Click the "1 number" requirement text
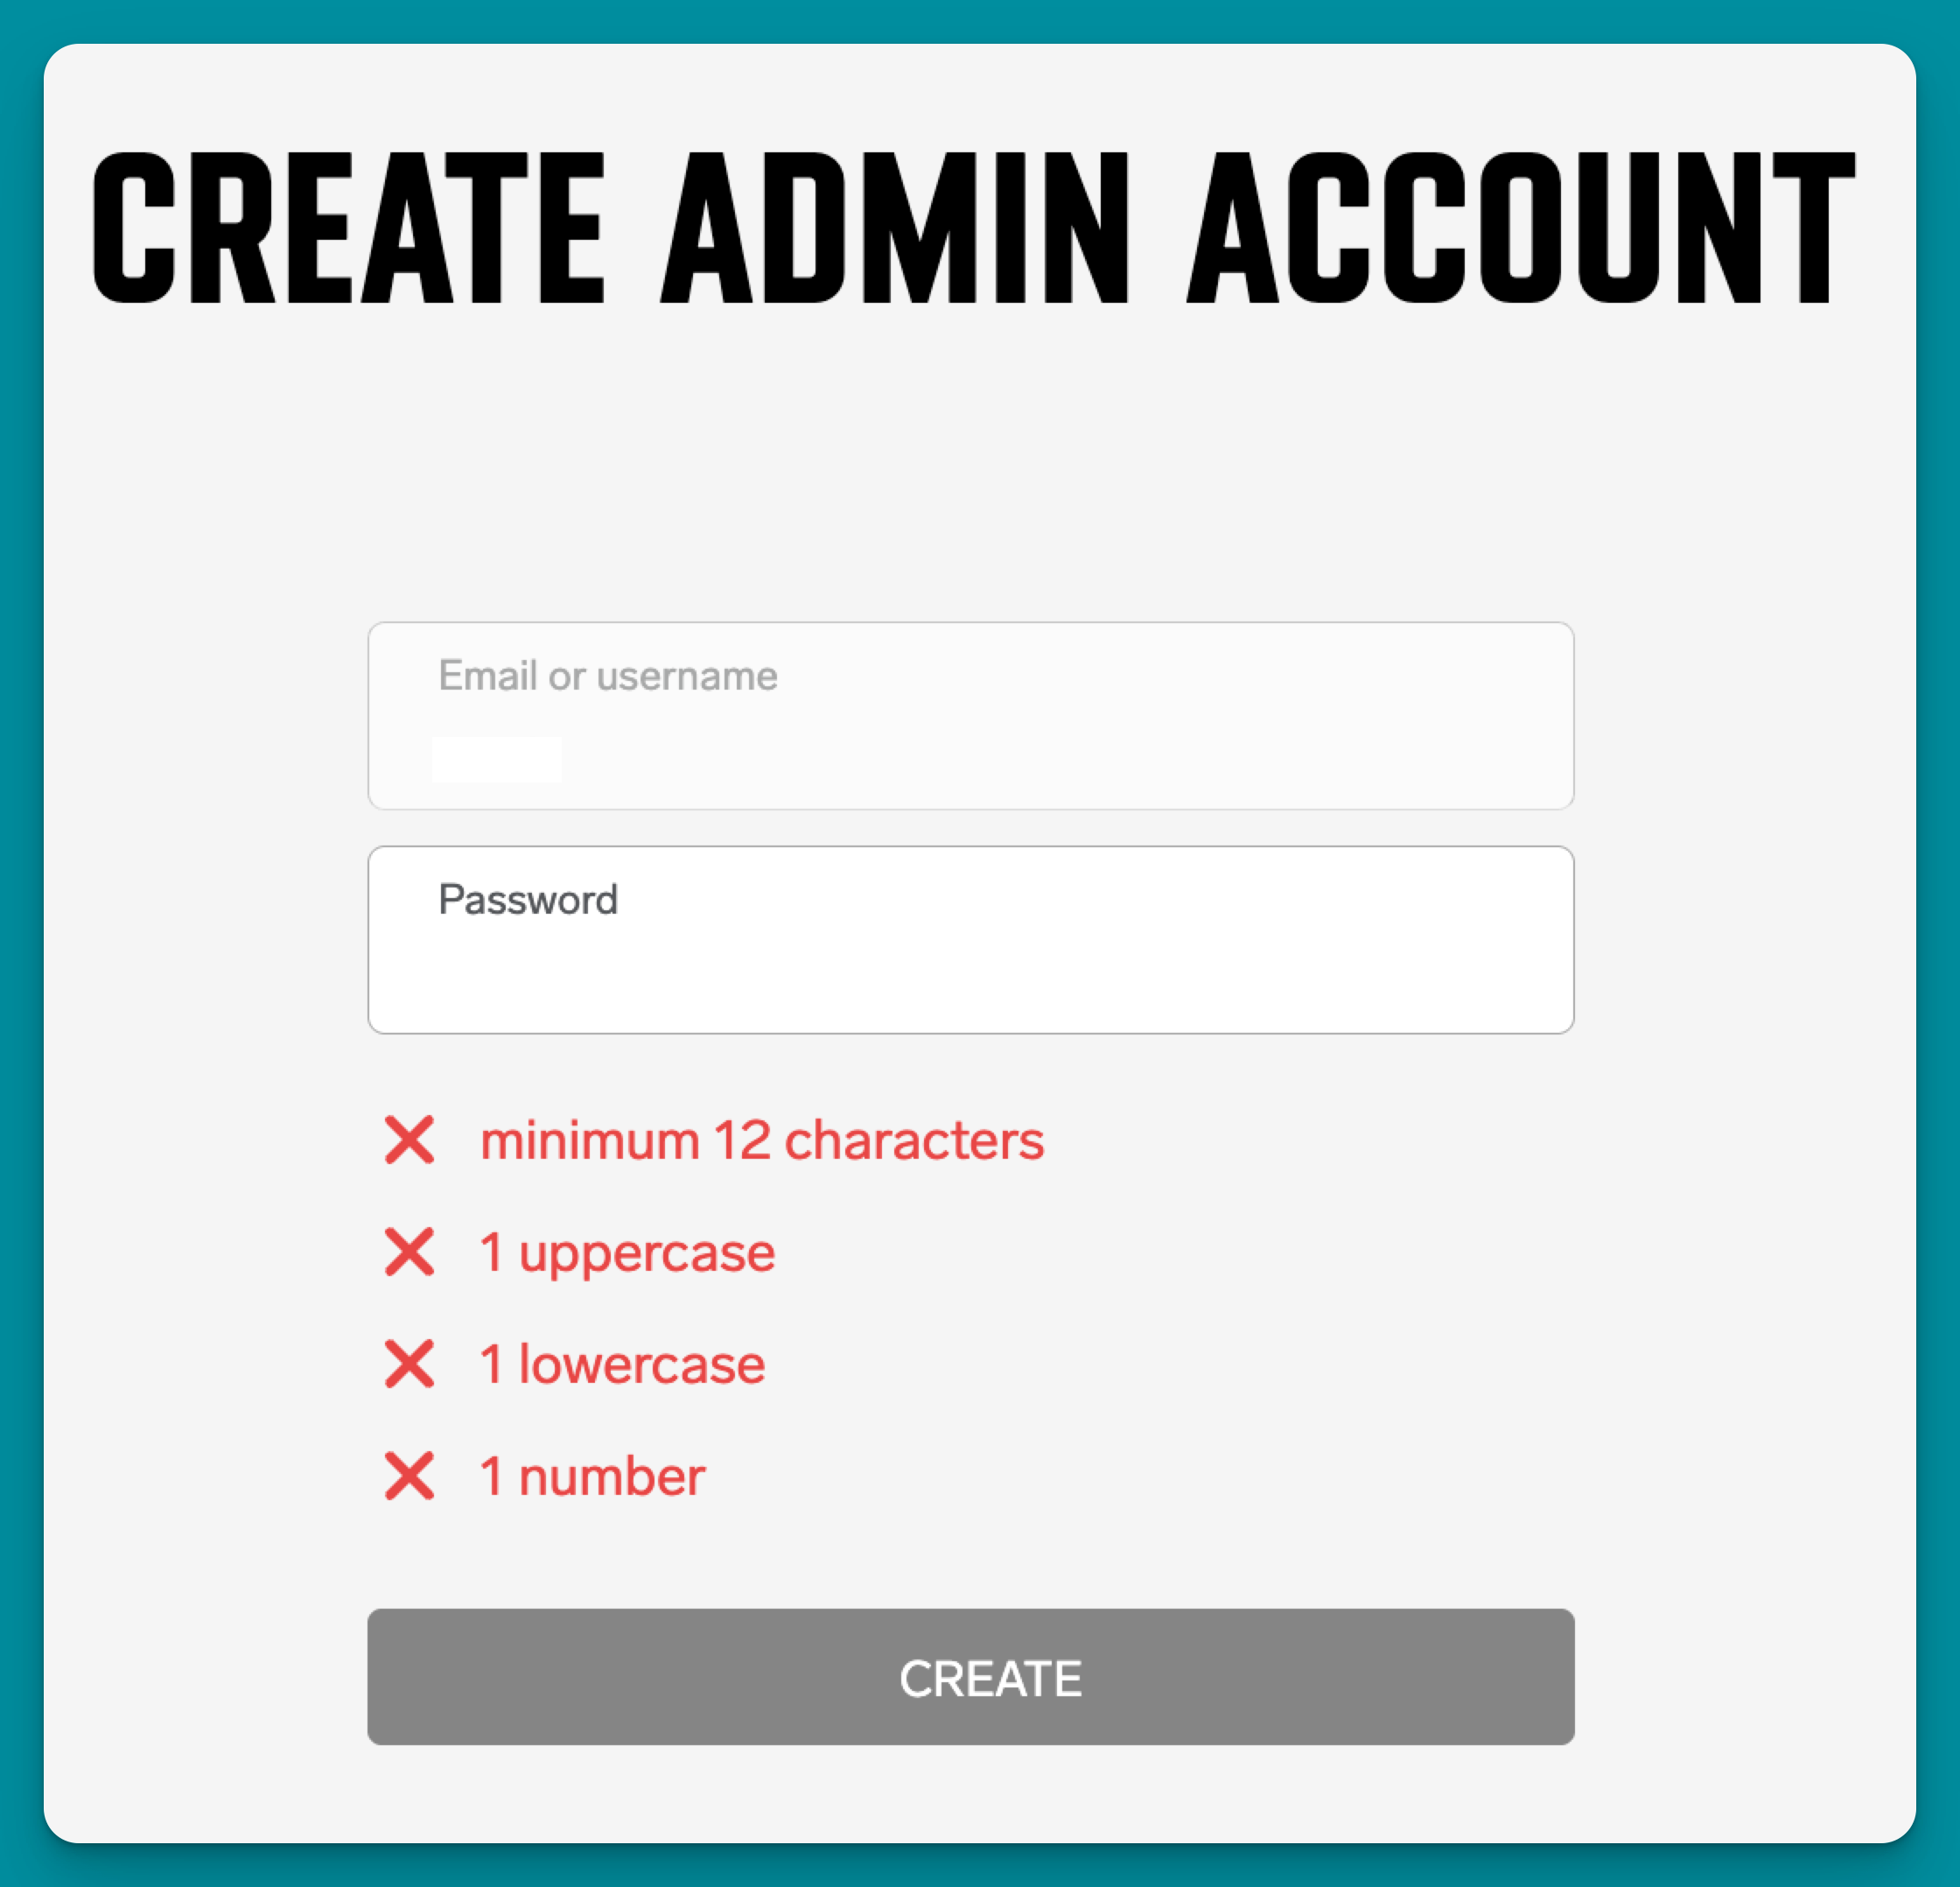 click(x=592, y=1476)
